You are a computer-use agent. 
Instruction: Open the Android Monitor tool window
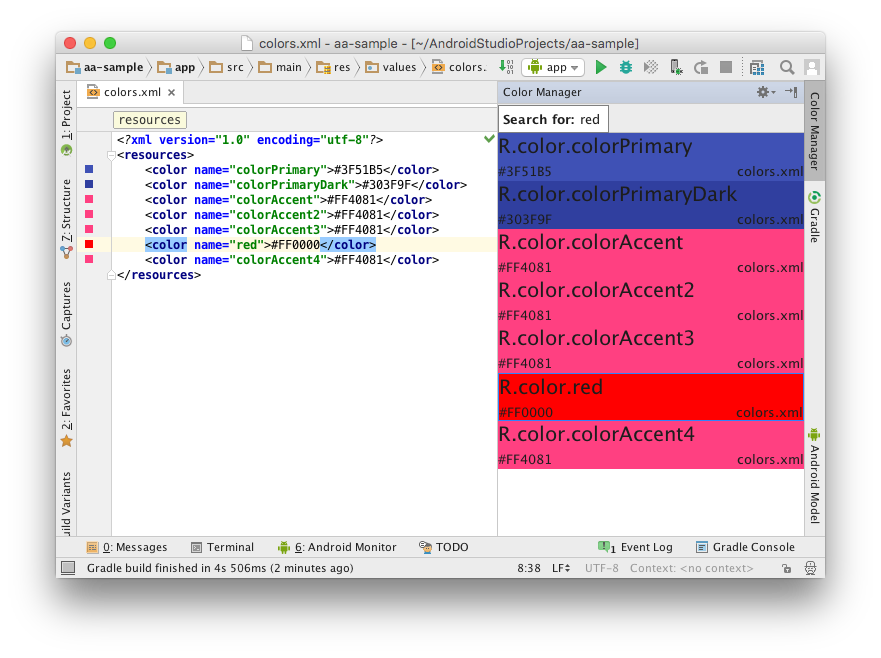tap(337, 547)
